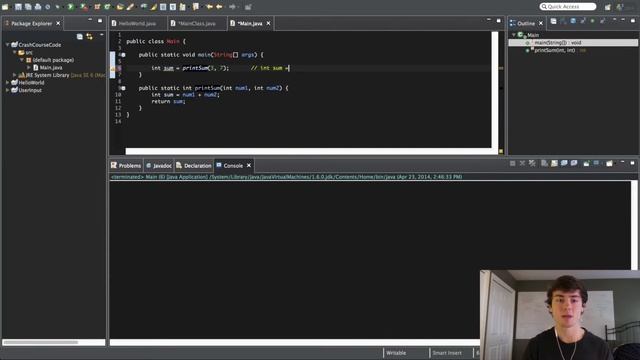The width and height of the screenshot is (640, 360).
Task: Save the current file with Save icon
Action: 18,7
